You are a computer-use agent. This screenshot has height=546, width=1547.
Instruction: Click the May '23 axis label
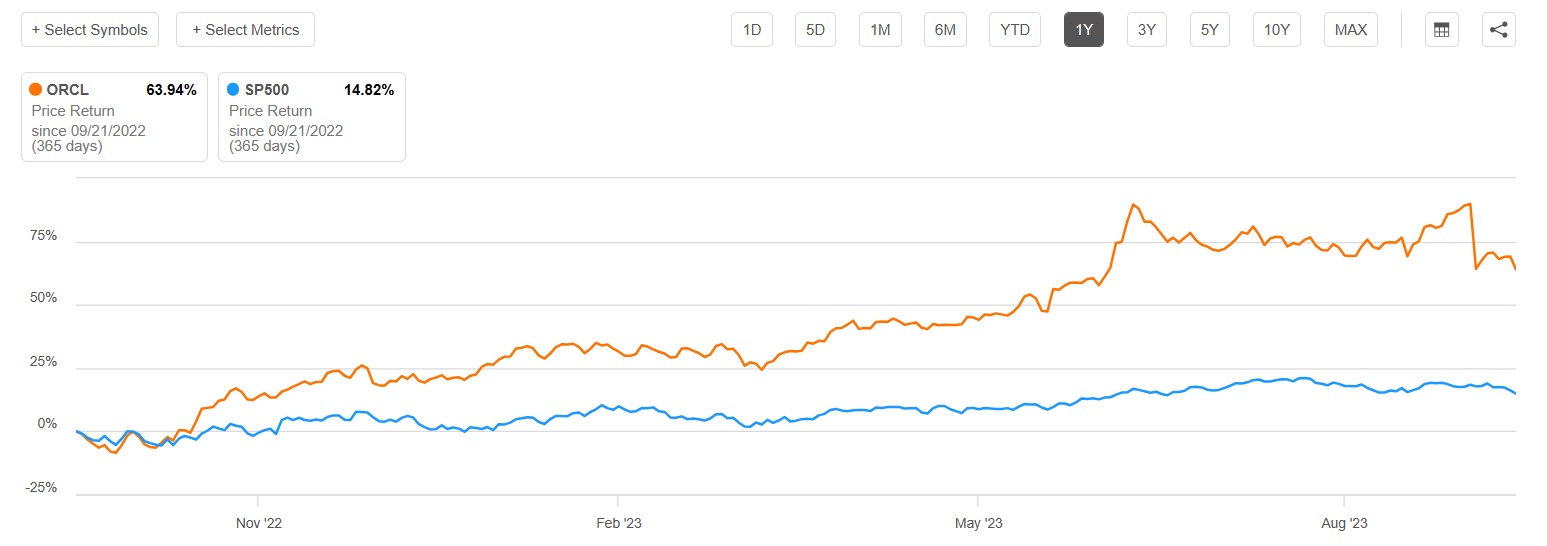pyautogui.click(x=978, y=523)
